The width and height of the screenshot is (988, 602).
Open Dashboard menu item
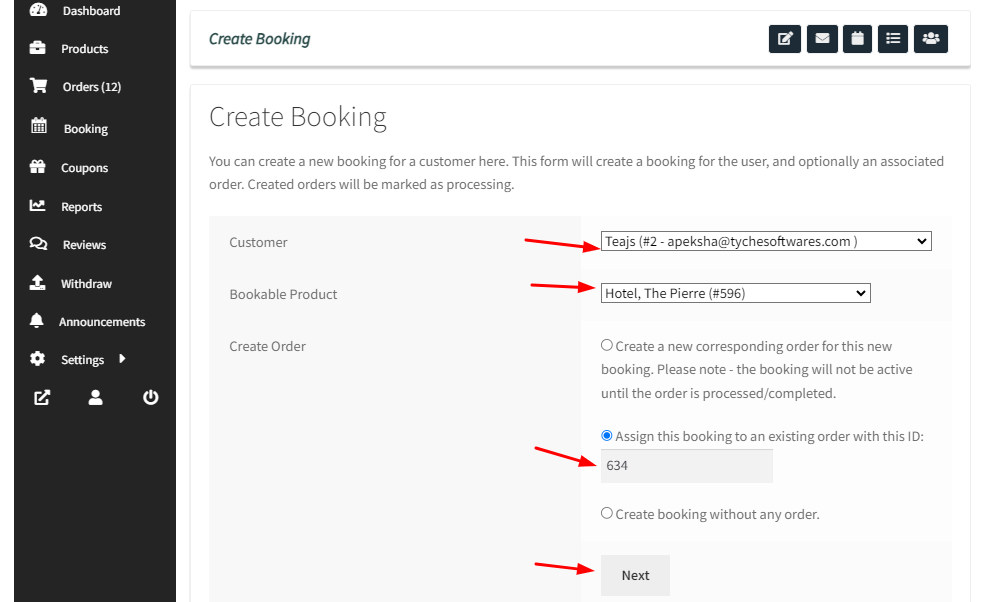pyautogui.click(x=91, y=11)
